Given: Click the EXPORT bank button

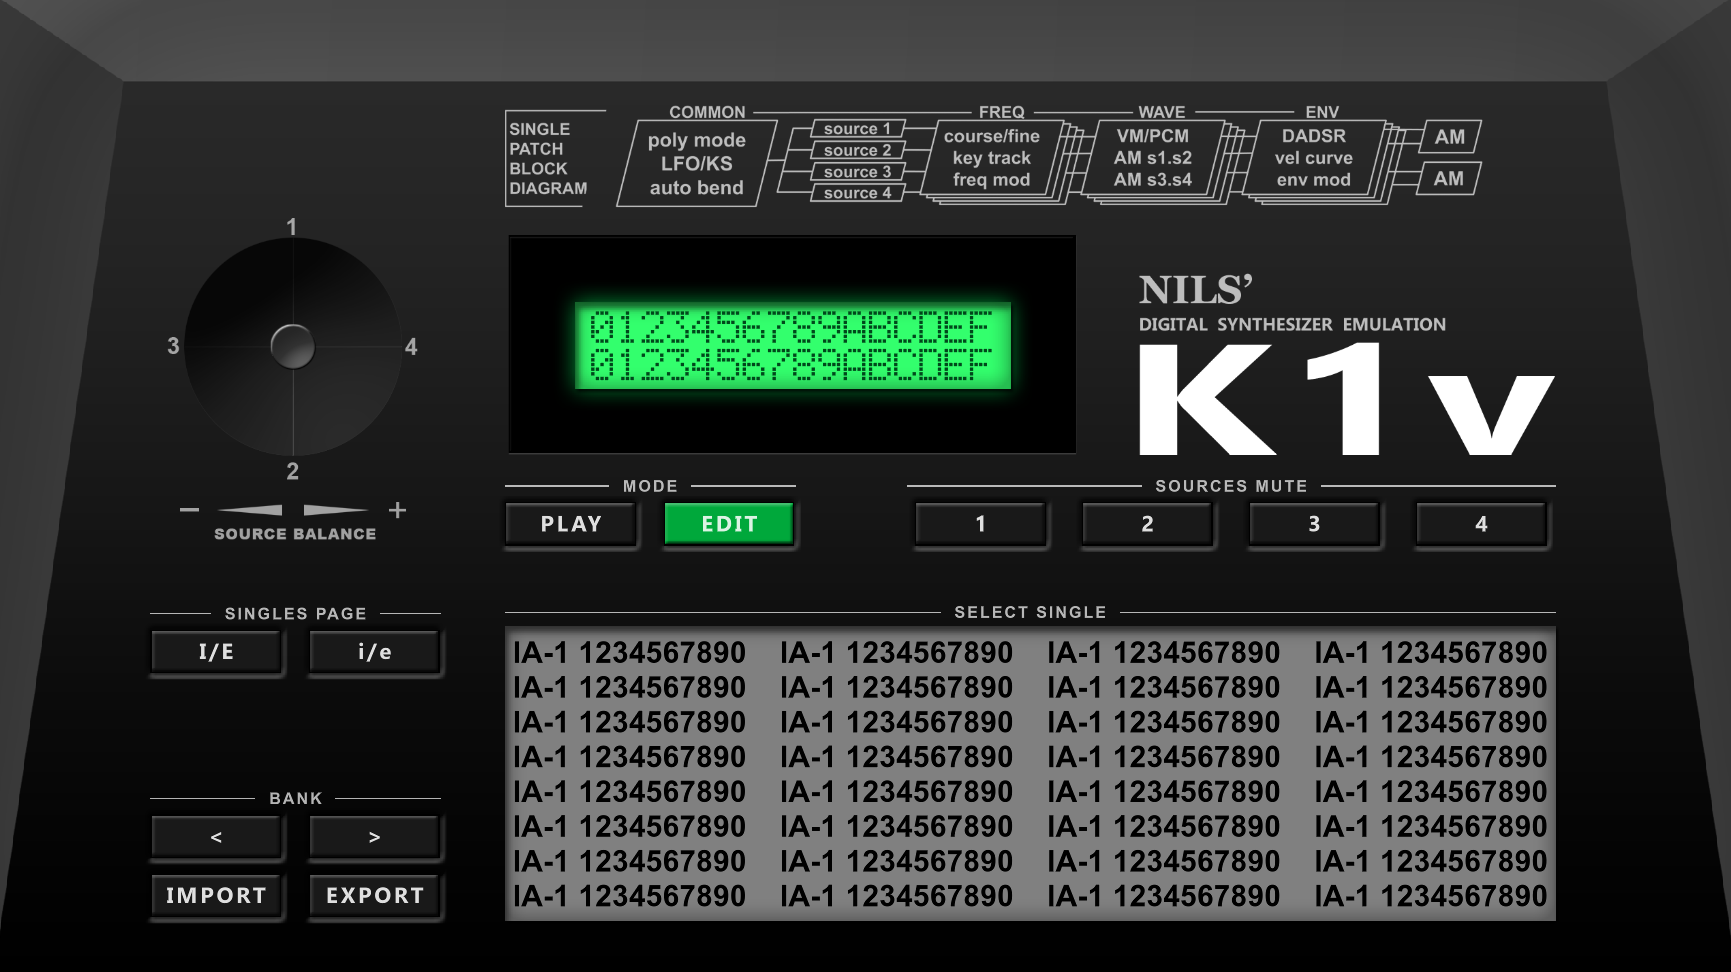Looking at the screenshot, I should pos(374,896).
